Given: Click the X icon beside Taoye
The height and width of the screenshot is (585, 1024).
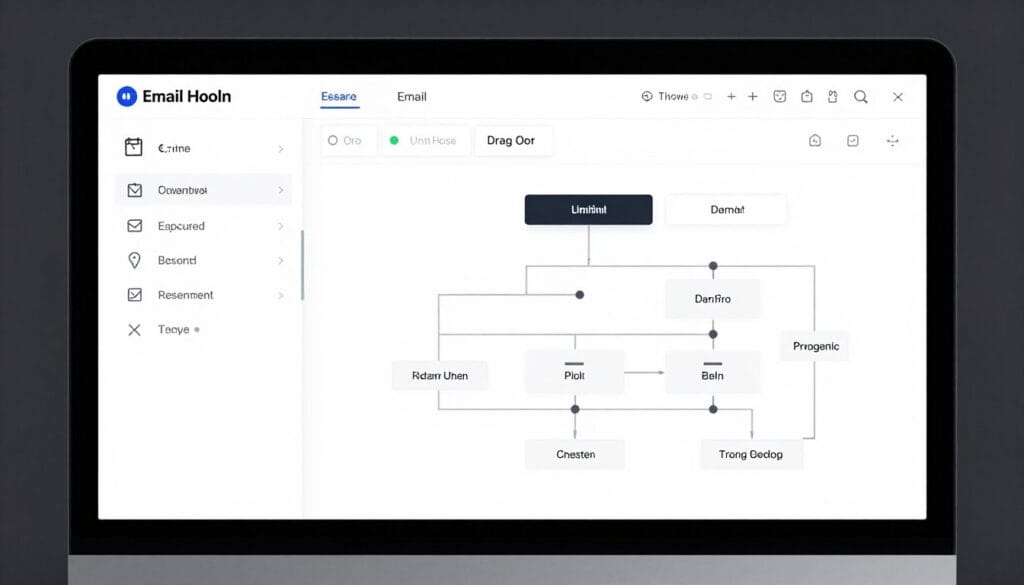Looking at the screenshot, I should [x=134, y=330].
